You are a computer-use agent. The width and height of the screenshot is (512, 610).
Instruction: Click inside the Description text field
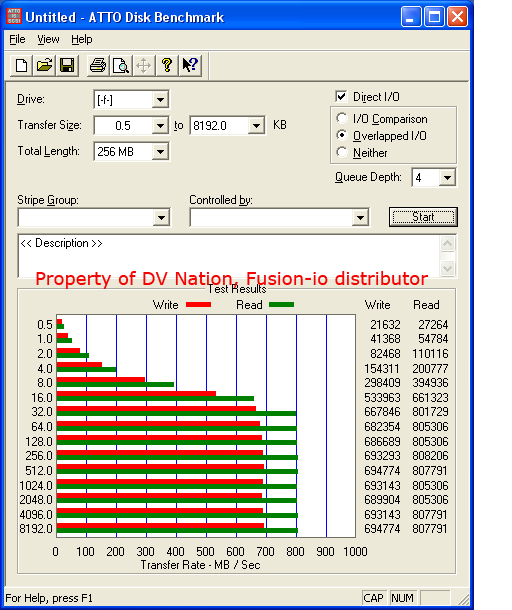[229, 256]
